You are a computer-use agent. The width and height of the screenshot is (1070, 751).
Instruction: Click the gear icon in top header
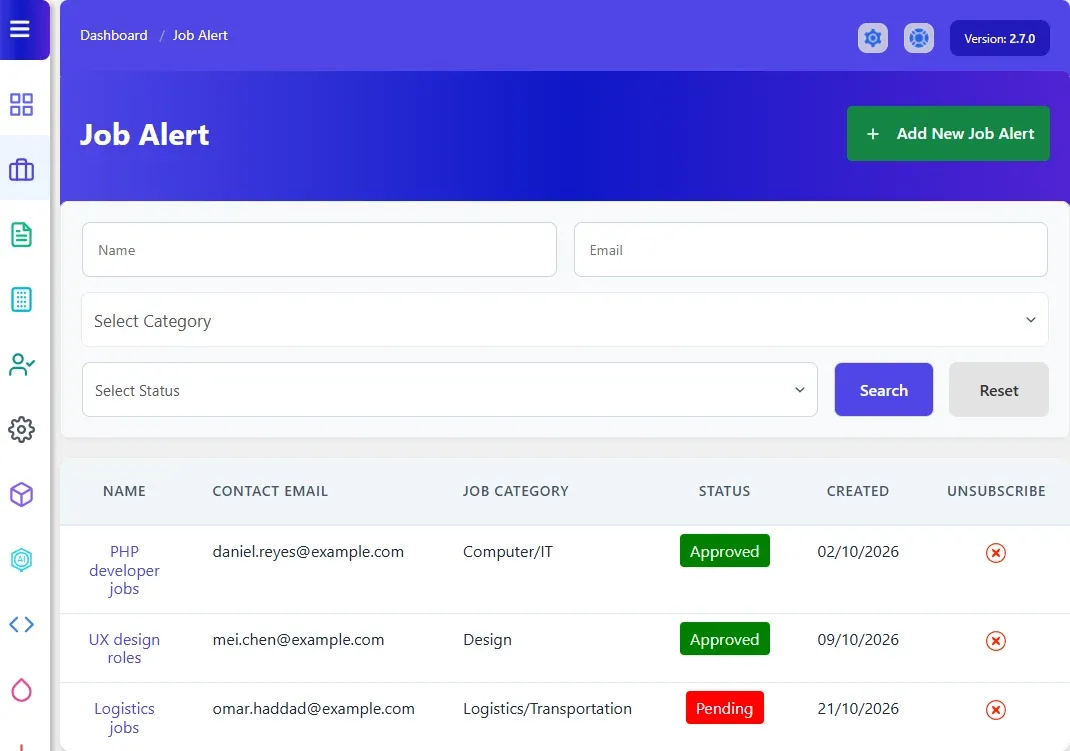(873, 38)
